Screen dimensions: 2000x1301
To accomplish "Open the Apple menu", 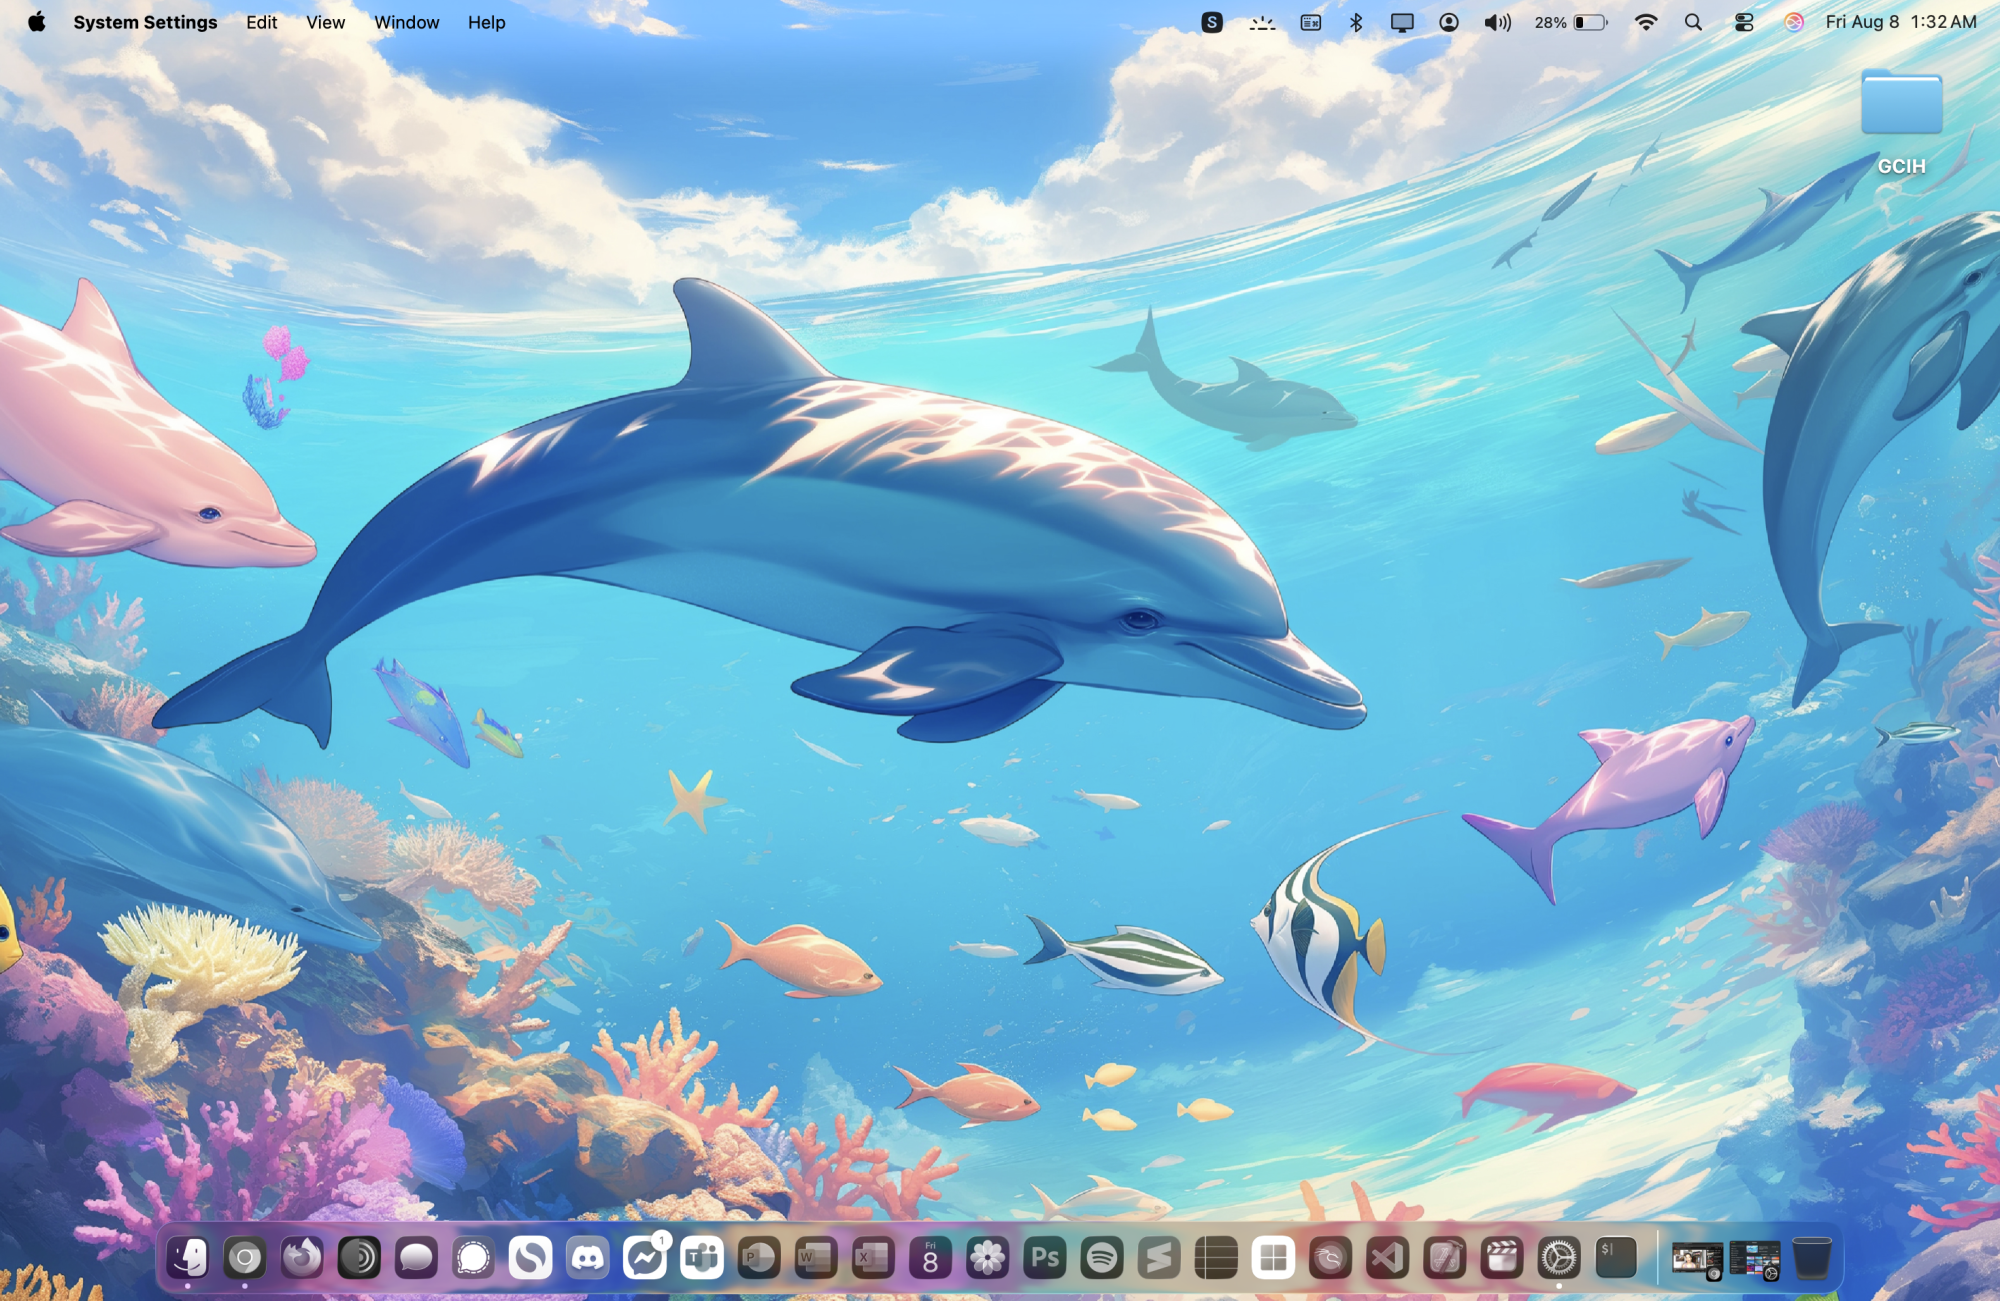I will point(37,22).
